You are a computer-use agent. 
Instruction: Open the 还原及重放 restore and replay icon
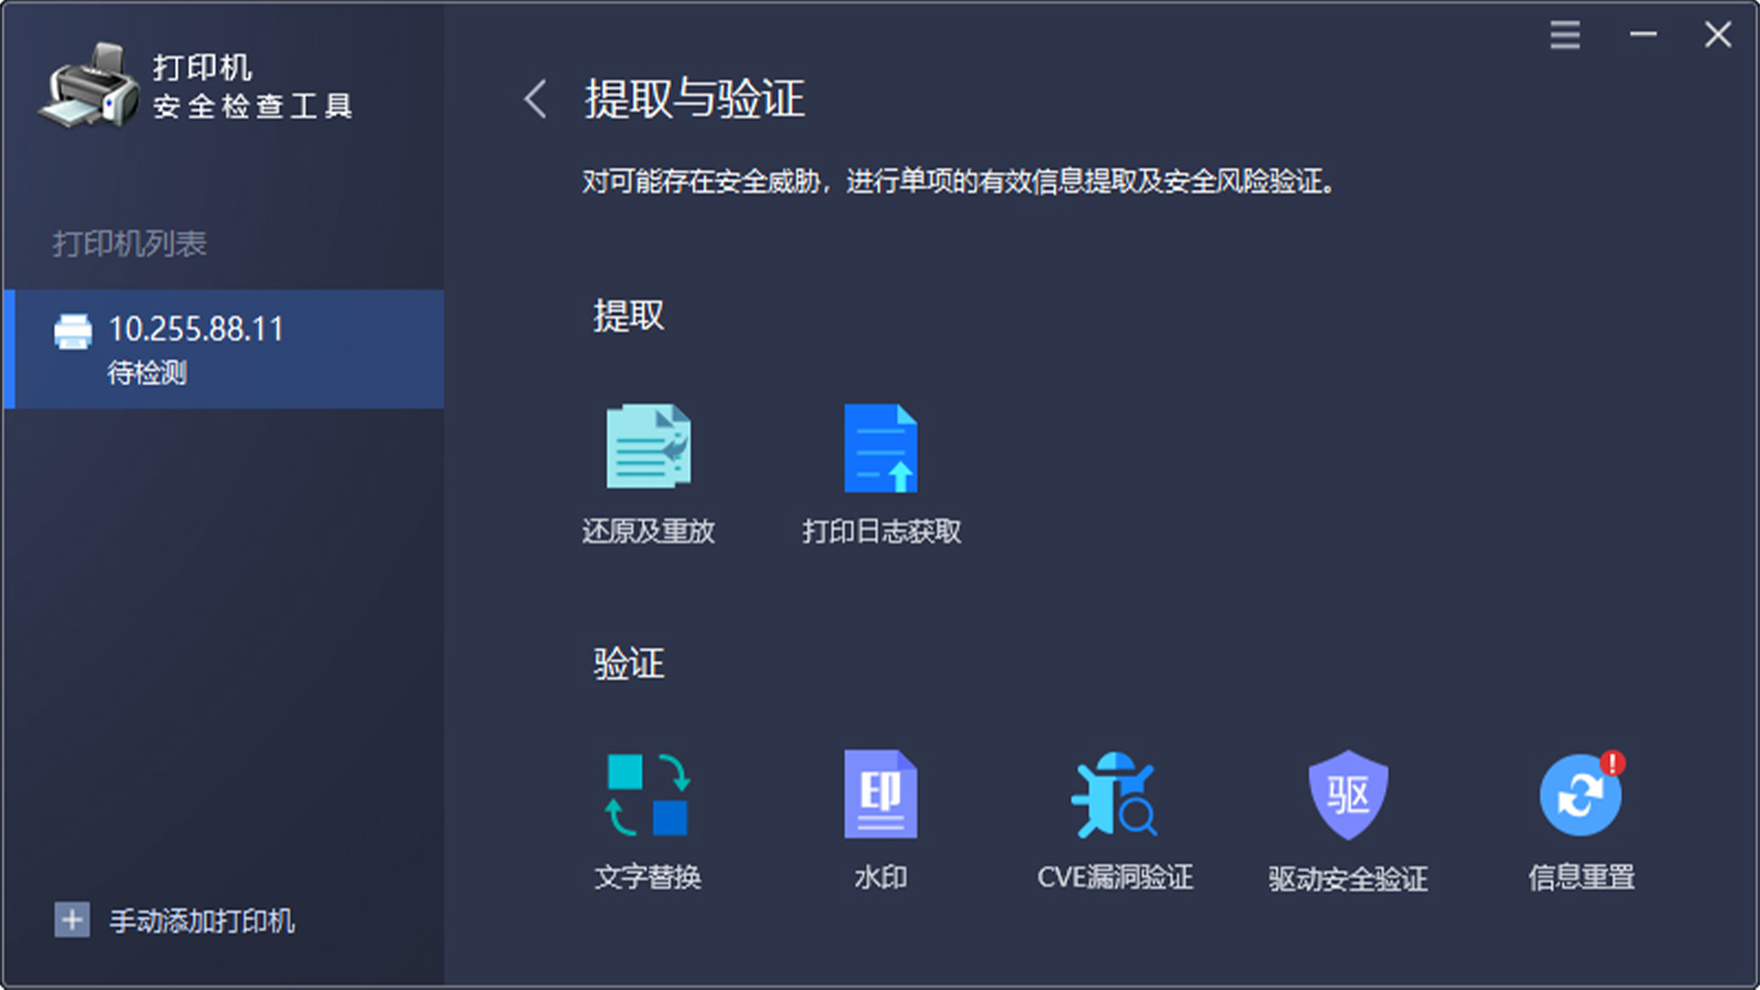point(648,446)
